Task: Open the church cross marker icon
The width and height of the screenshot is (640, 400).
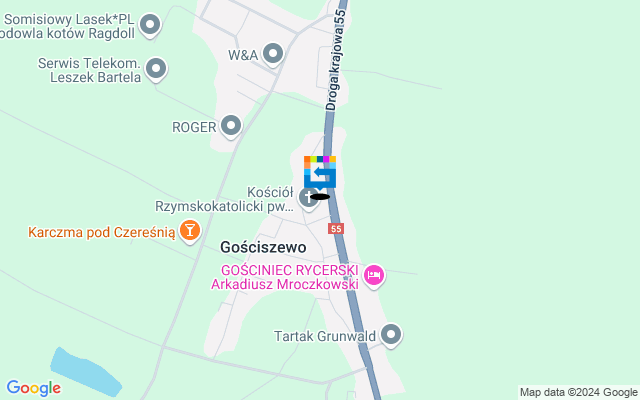Action: tap(308, 198)
